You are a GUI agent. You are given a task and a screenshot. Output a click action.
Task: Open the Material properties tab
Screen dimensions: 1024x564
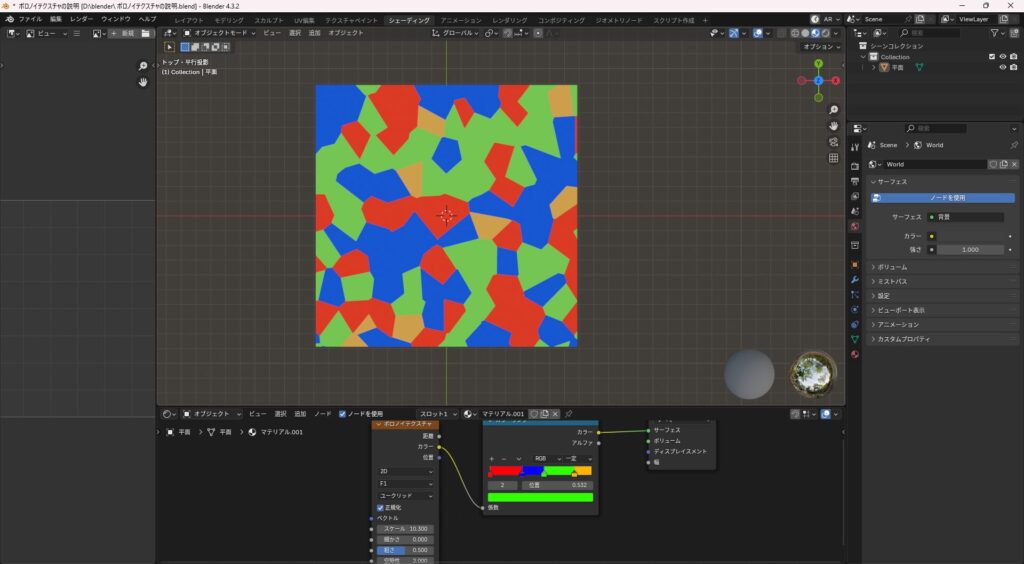(855, 354)
